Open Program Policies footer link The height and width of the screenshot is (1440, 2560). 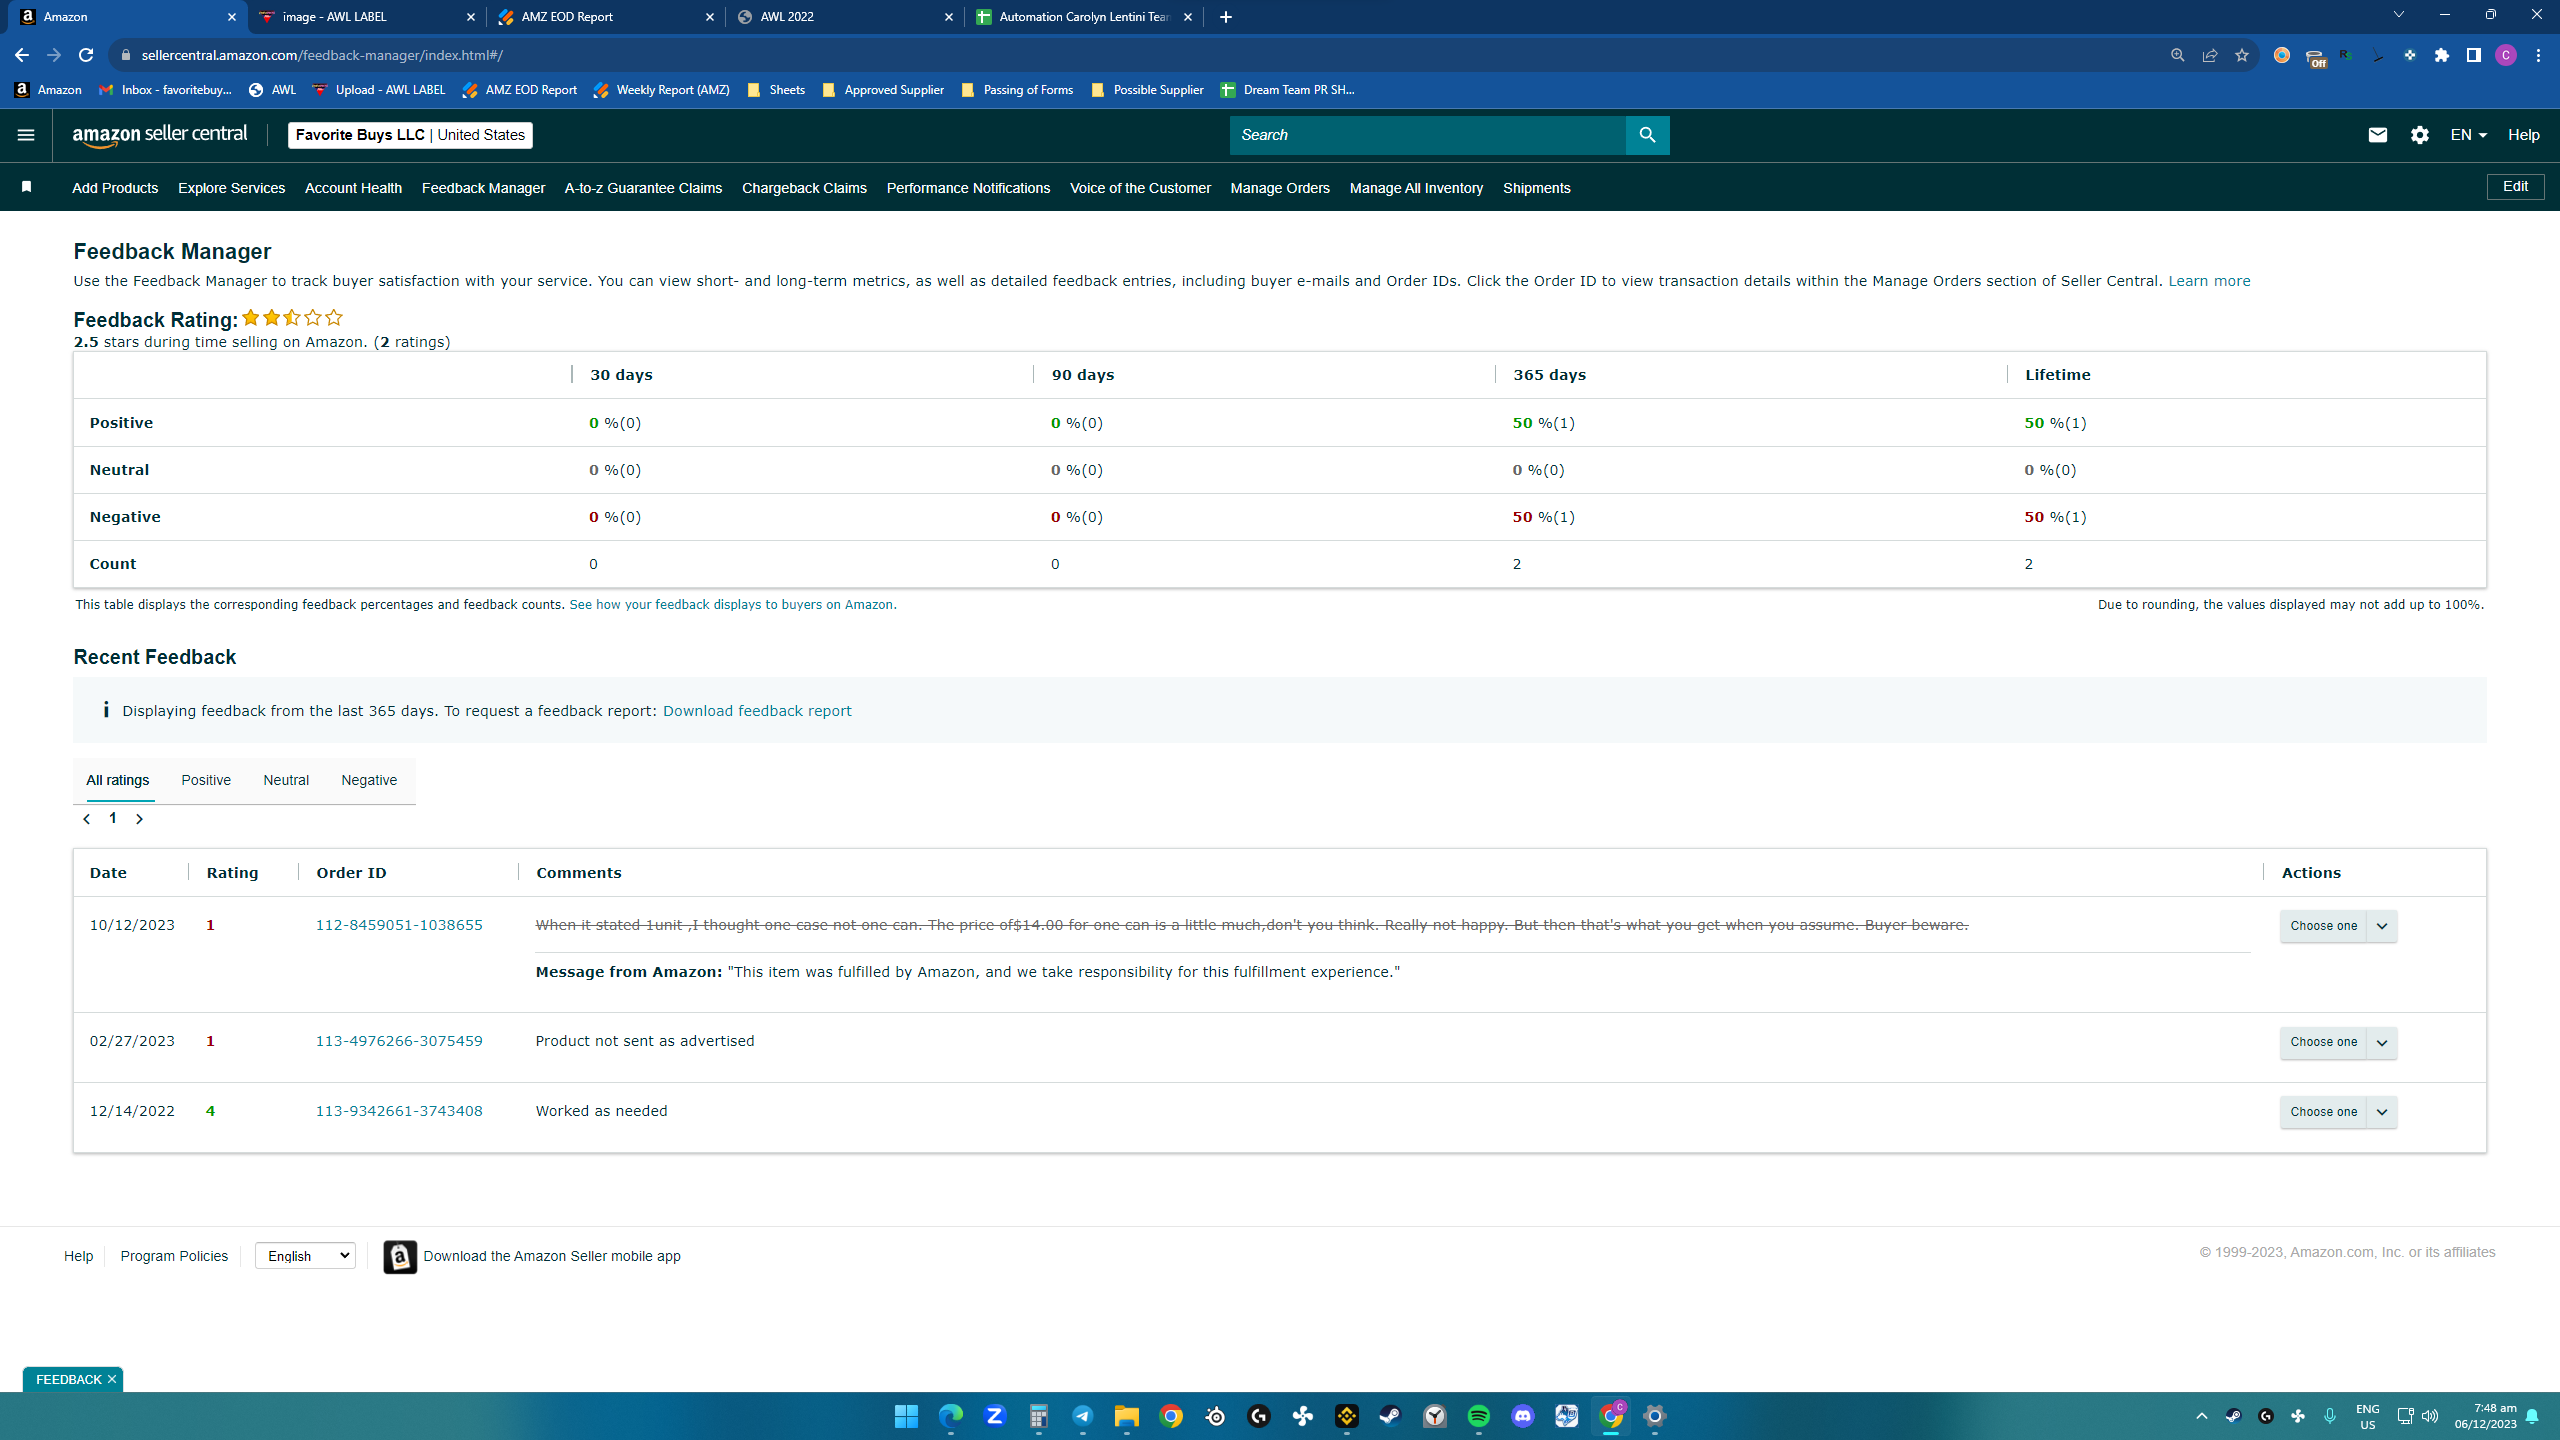[174, 1256]
